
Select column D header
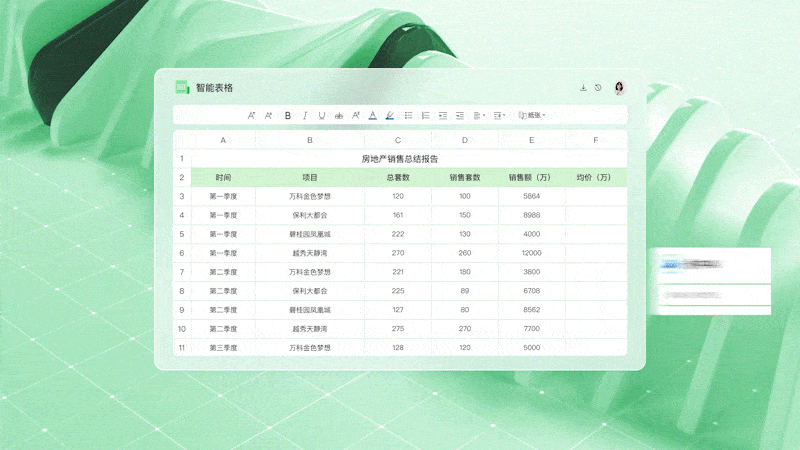pos(465,140)
